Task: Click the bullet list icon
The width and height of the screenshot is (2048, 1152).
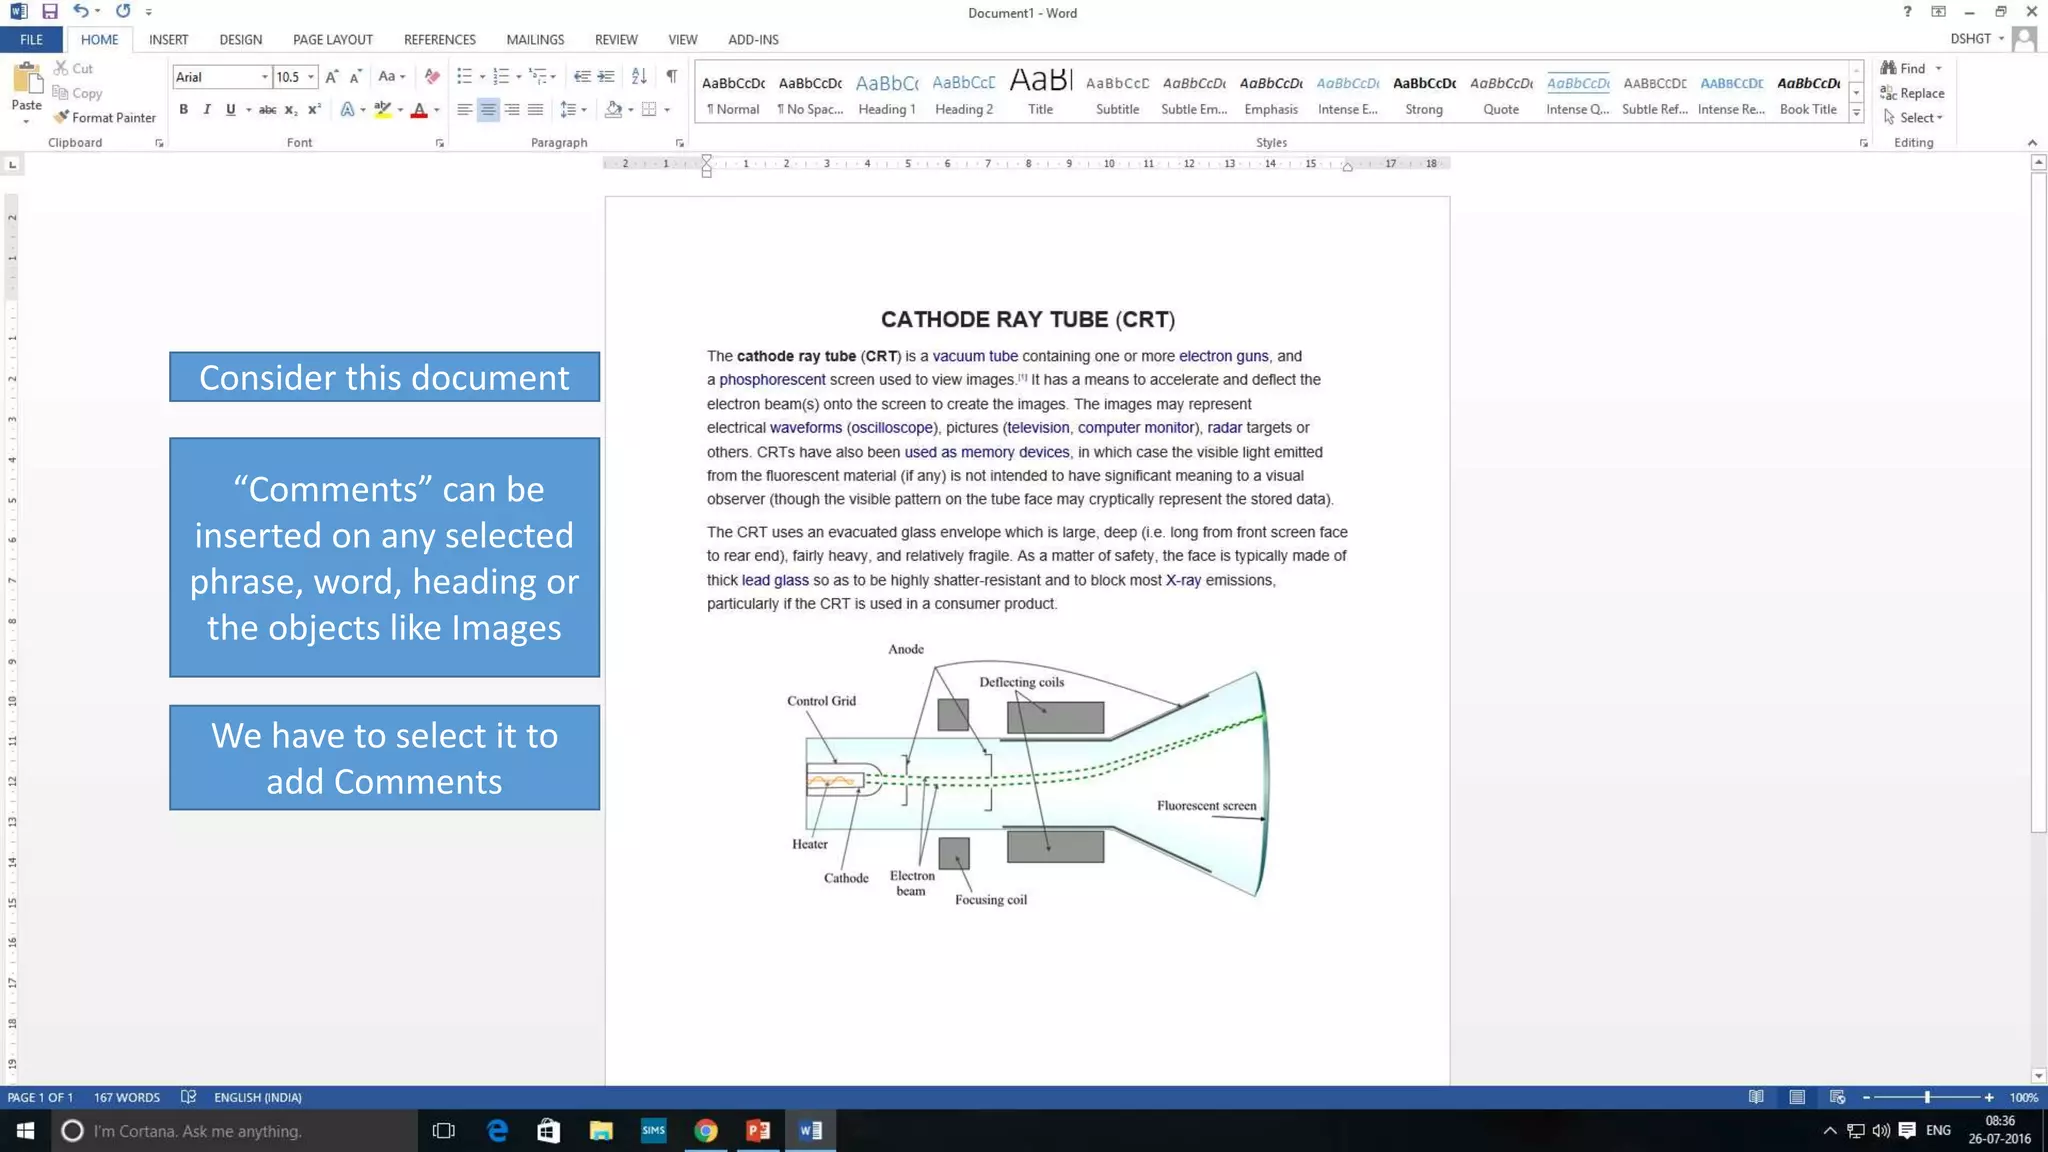Action: (464, 76)
